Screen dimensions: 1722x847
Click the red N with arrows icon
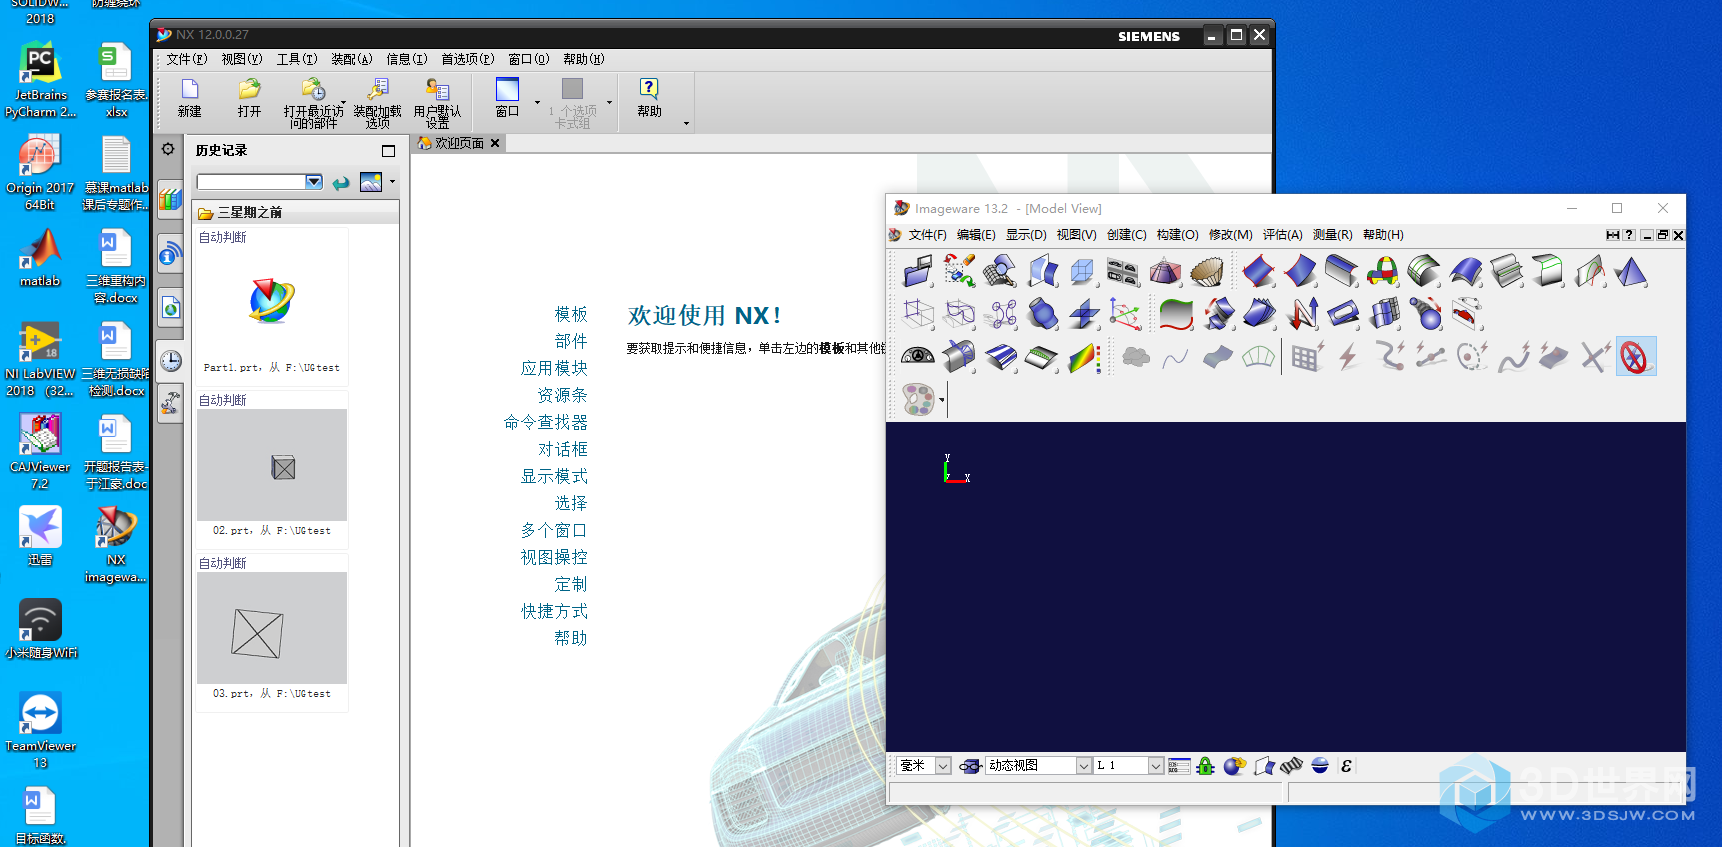1301,314
